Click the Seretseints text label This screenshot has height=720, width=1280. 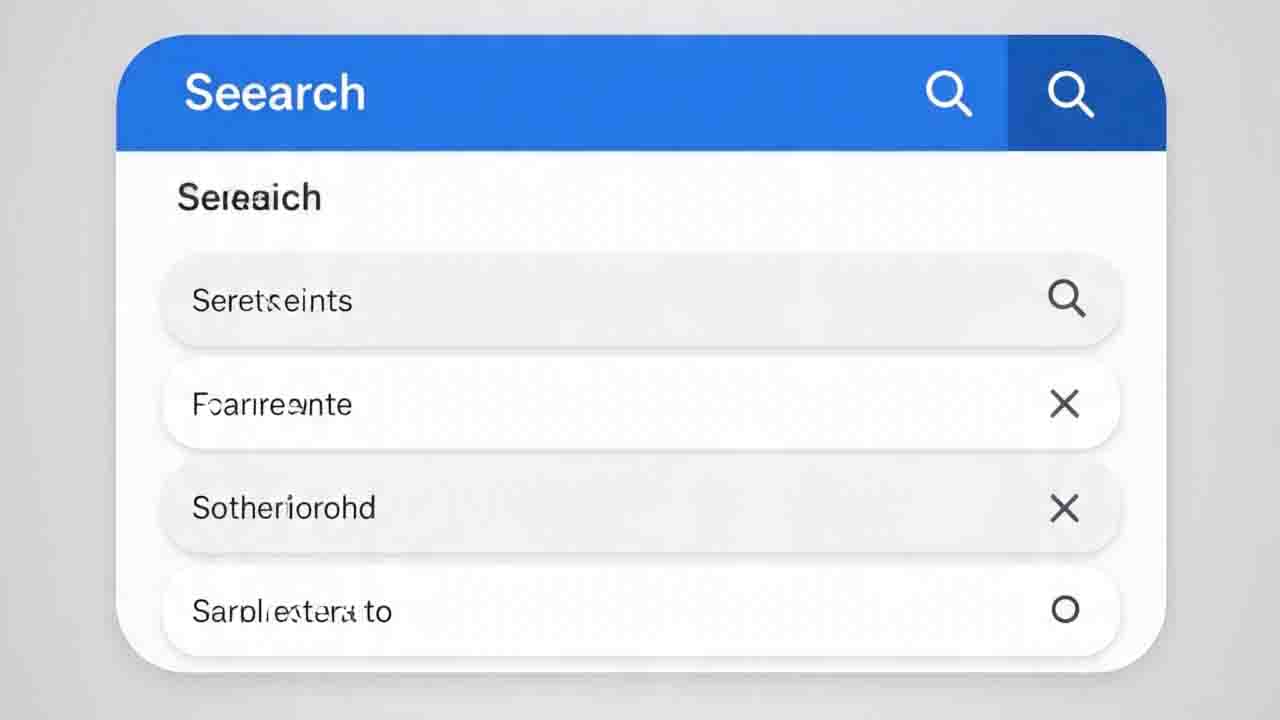coord(272,300)
